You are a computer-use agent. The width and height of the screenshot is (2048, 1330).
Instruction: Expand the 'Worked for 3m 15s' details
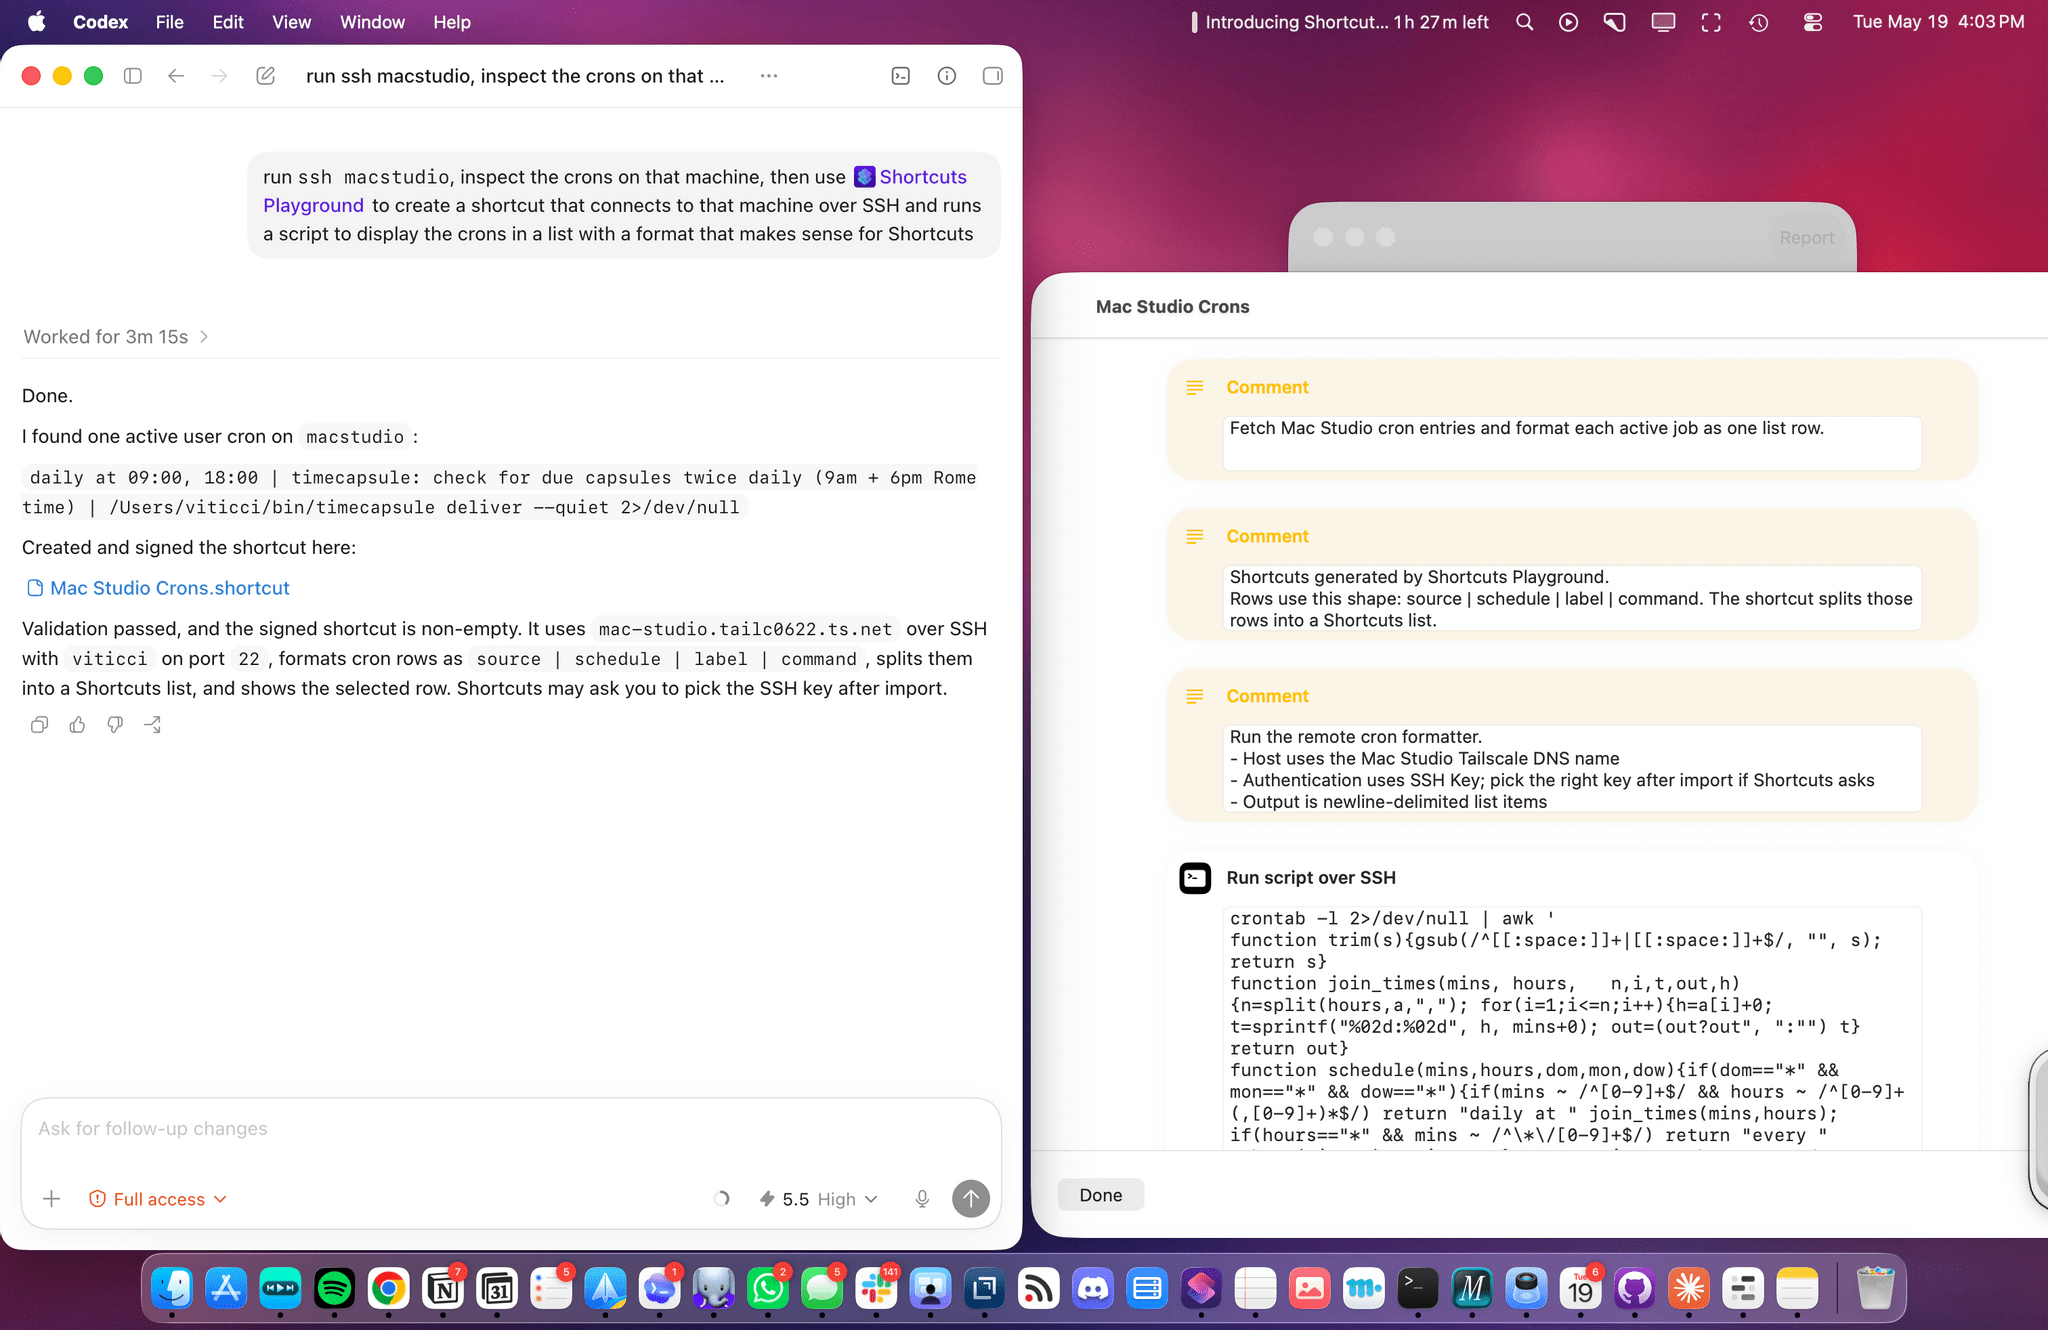click(x=116, y=337)
